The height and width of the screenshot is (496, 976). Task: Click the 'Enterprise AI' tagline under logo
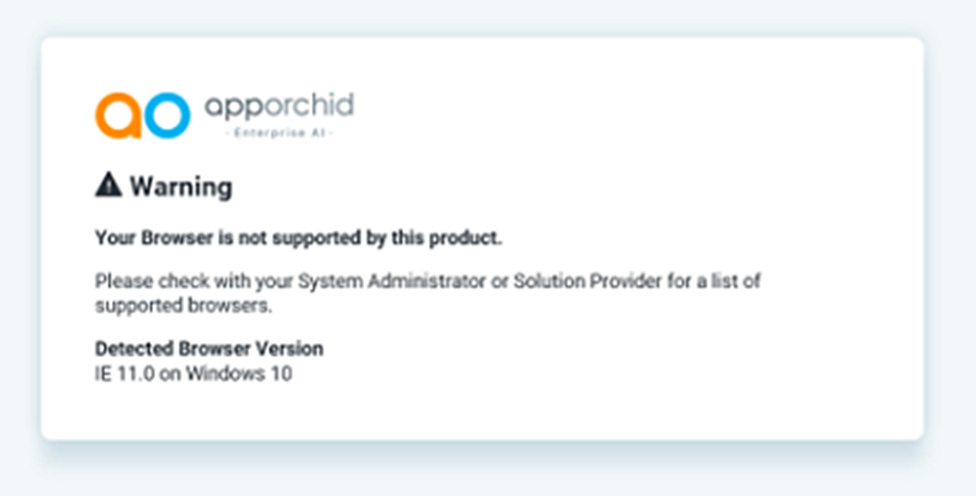click(x=278, y=133)
